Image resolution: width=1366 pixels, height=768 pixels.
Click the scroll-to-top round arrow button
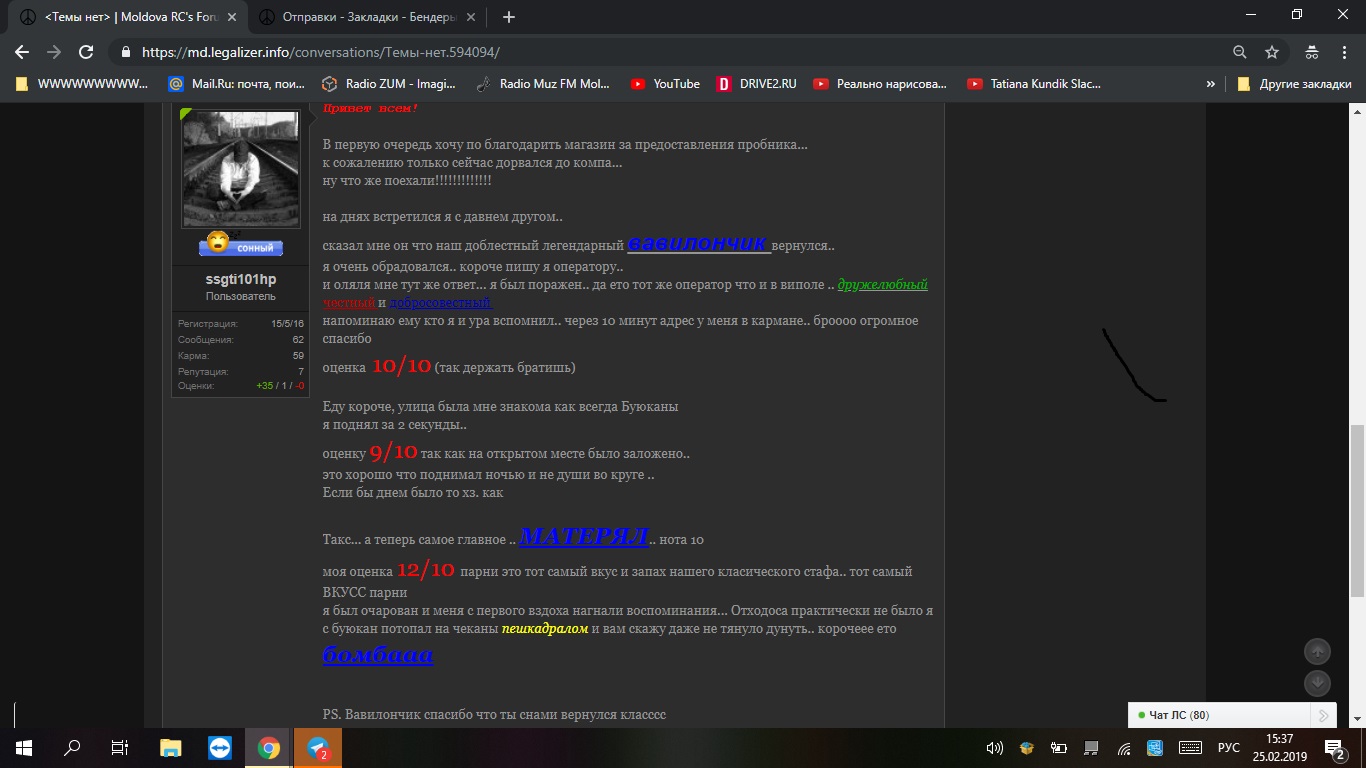[x=1317, y=651]
